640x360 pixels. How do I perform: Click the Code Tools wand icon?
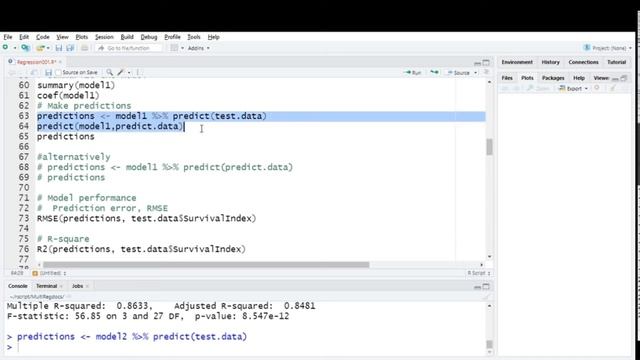tap(120, 73)
